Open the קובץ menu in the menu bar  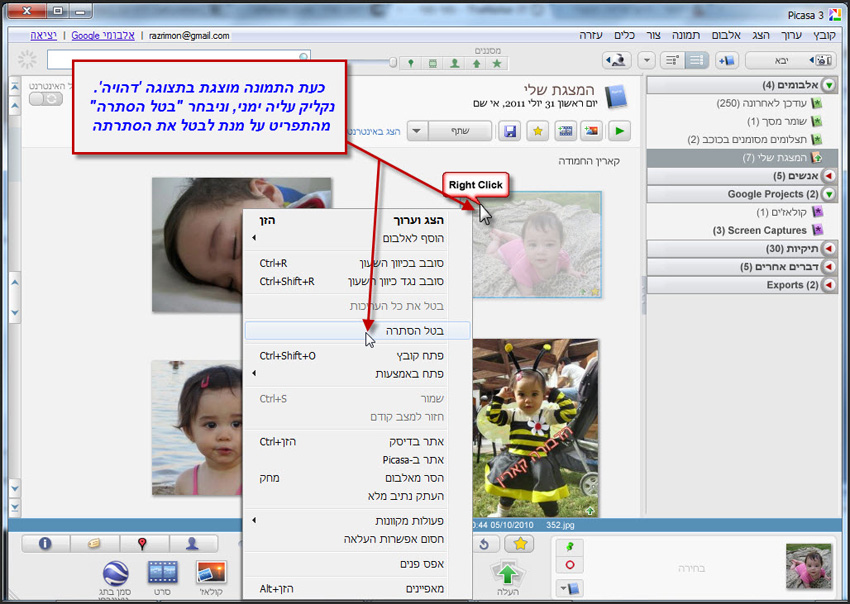point(824,35)
